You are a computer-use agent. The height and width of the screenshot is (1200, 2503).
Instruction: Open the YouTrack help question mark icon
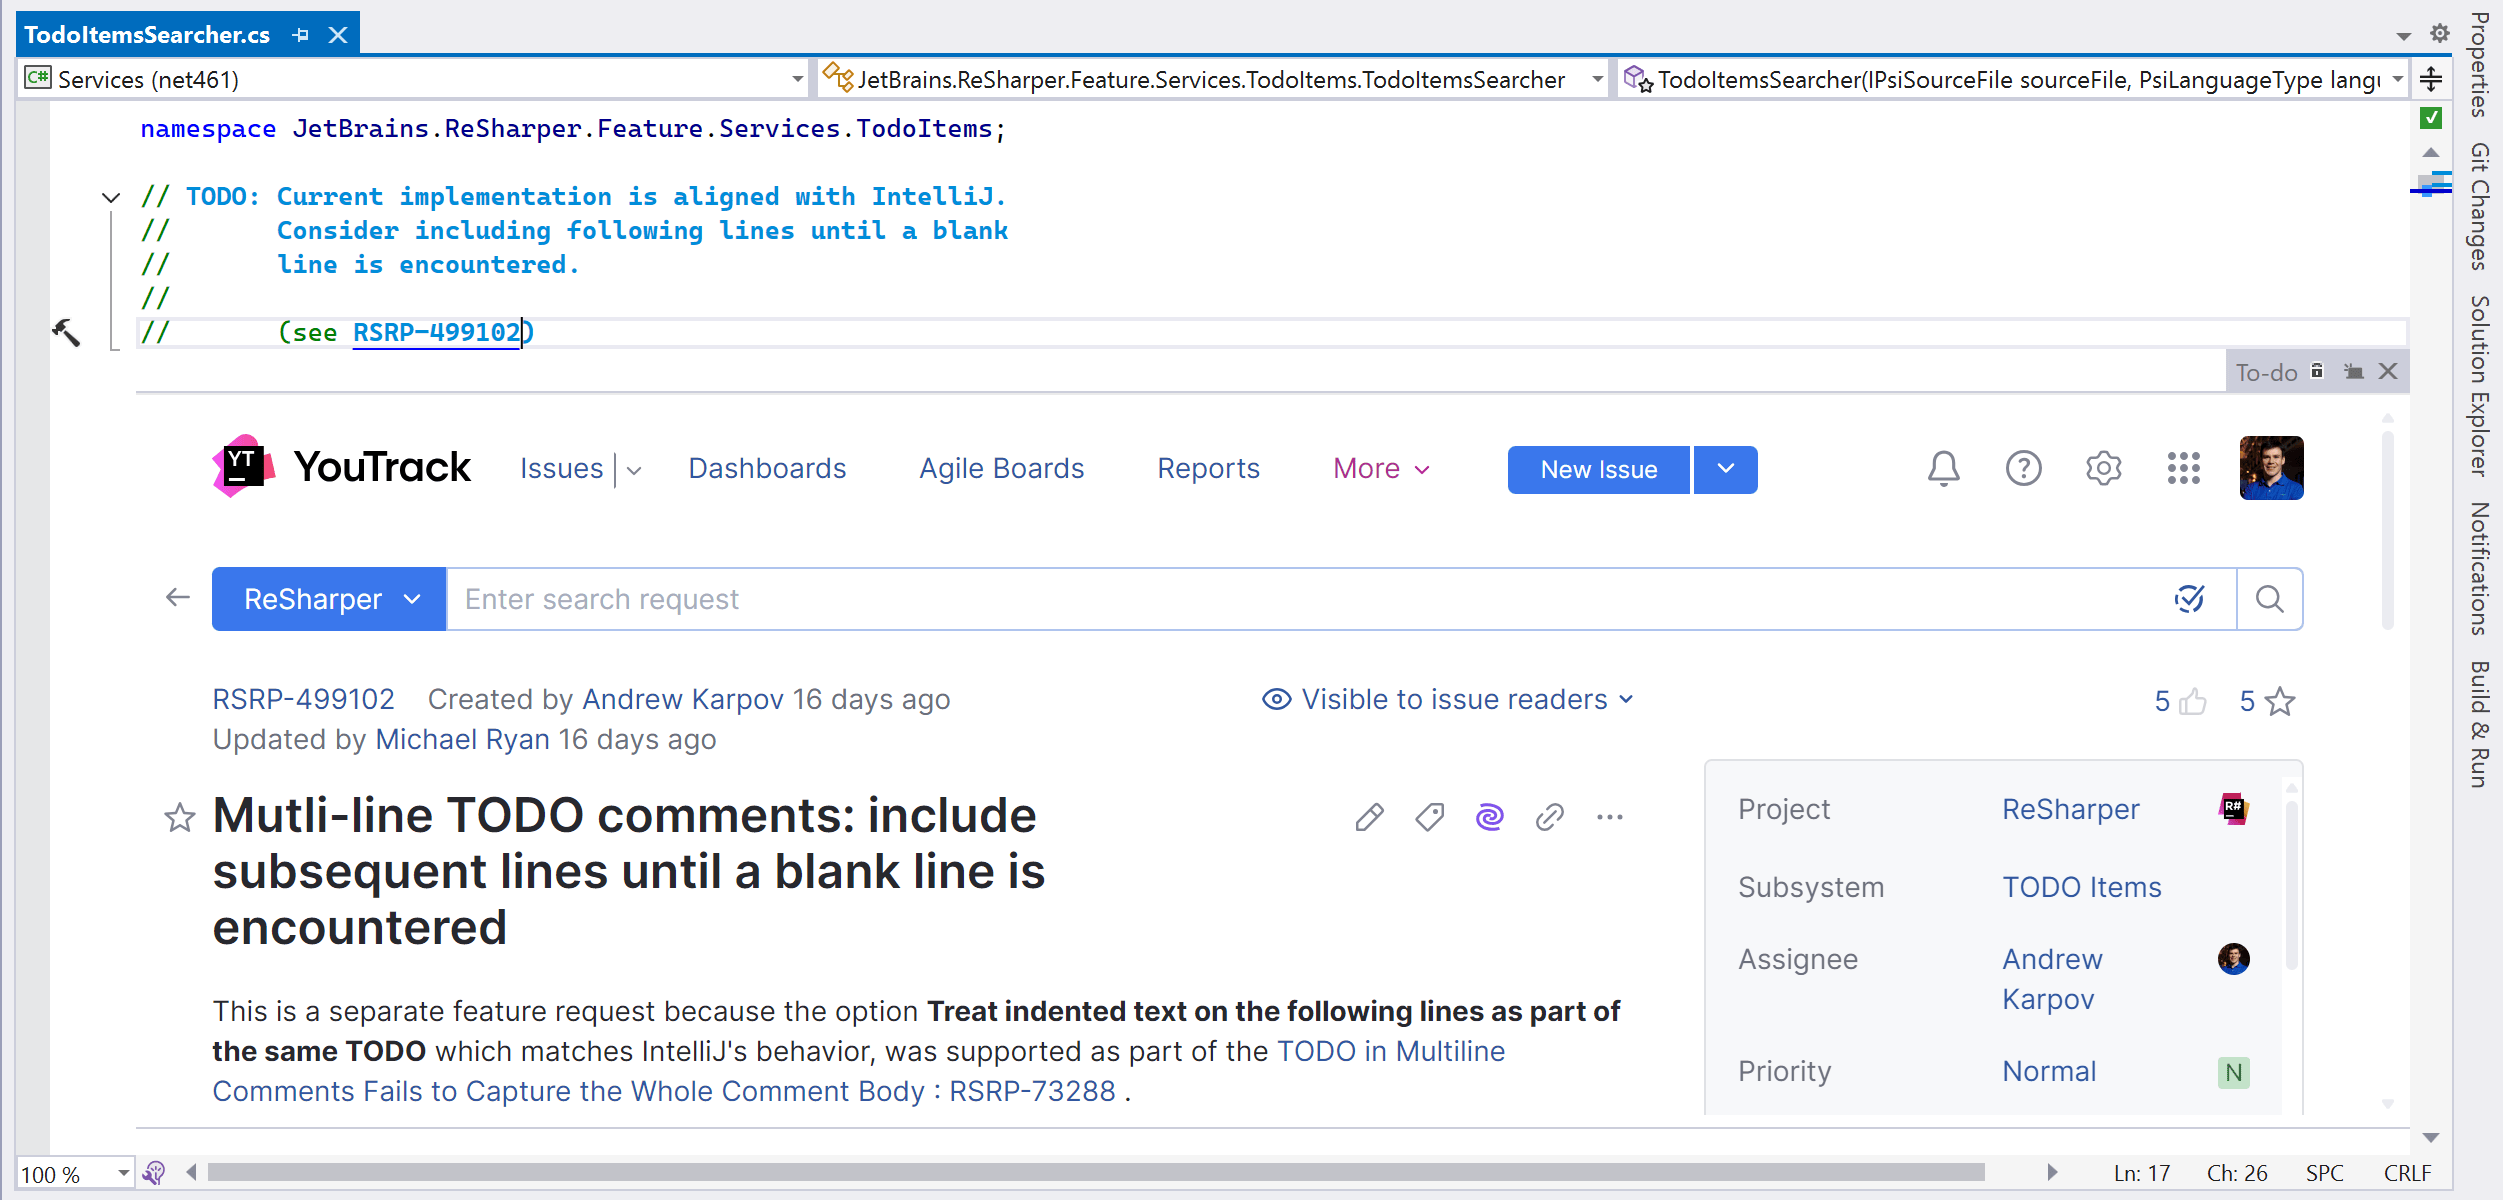pos(2023,469)
